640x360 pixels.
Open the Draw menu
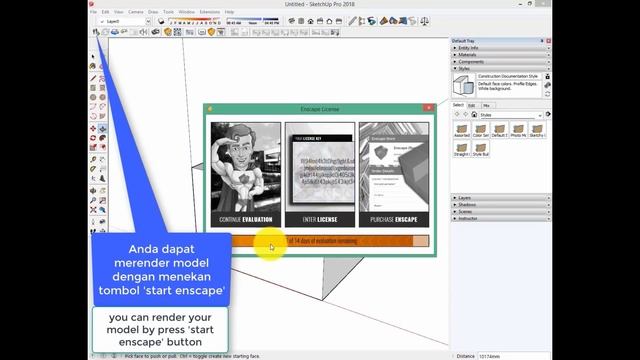tap(153, 12)
